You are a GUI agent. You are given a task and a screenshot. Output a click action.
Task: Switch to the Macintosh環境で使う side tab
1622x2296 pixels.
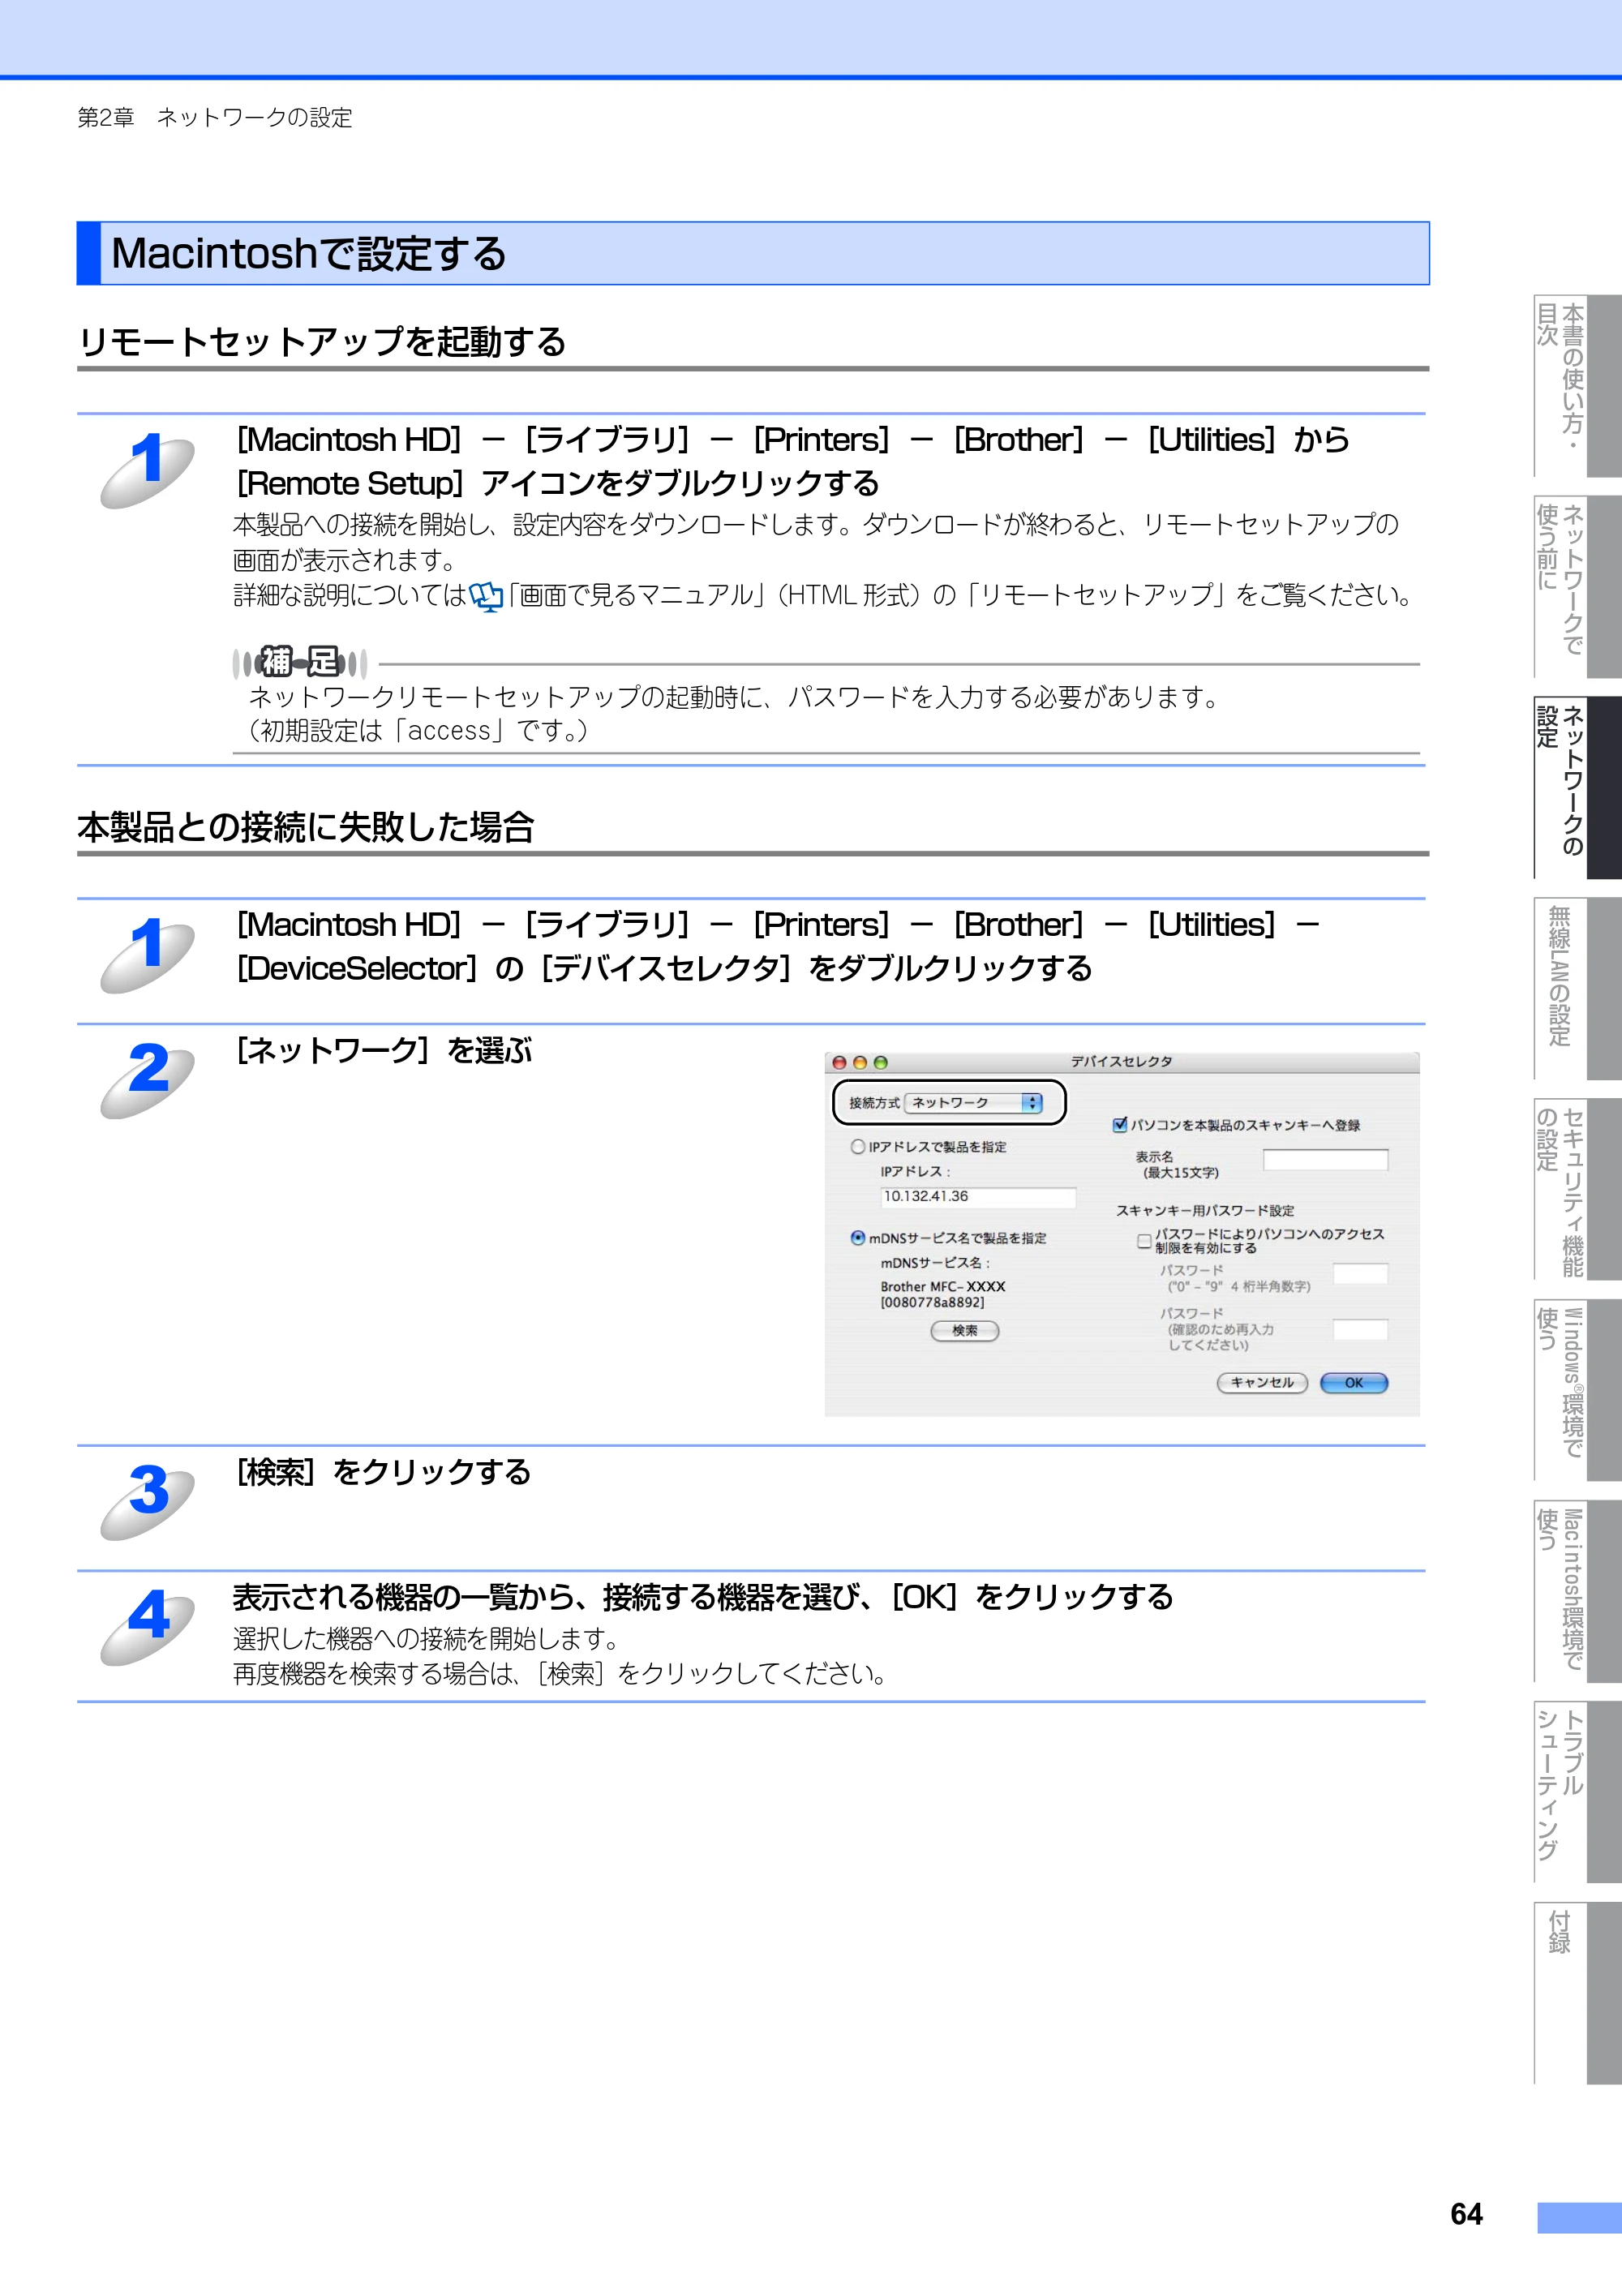1577,1591
